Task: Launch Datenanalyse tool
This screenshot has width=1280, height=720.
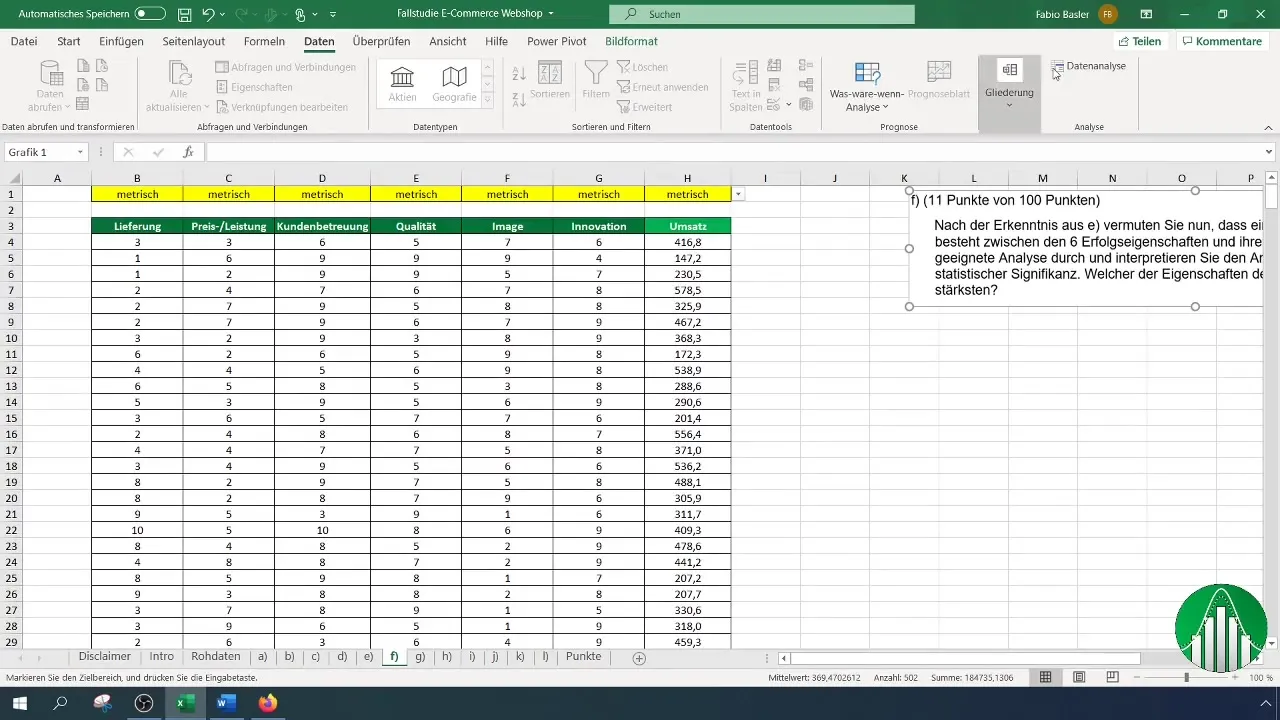Action: pyautogui.click(x=1089, y=66)
